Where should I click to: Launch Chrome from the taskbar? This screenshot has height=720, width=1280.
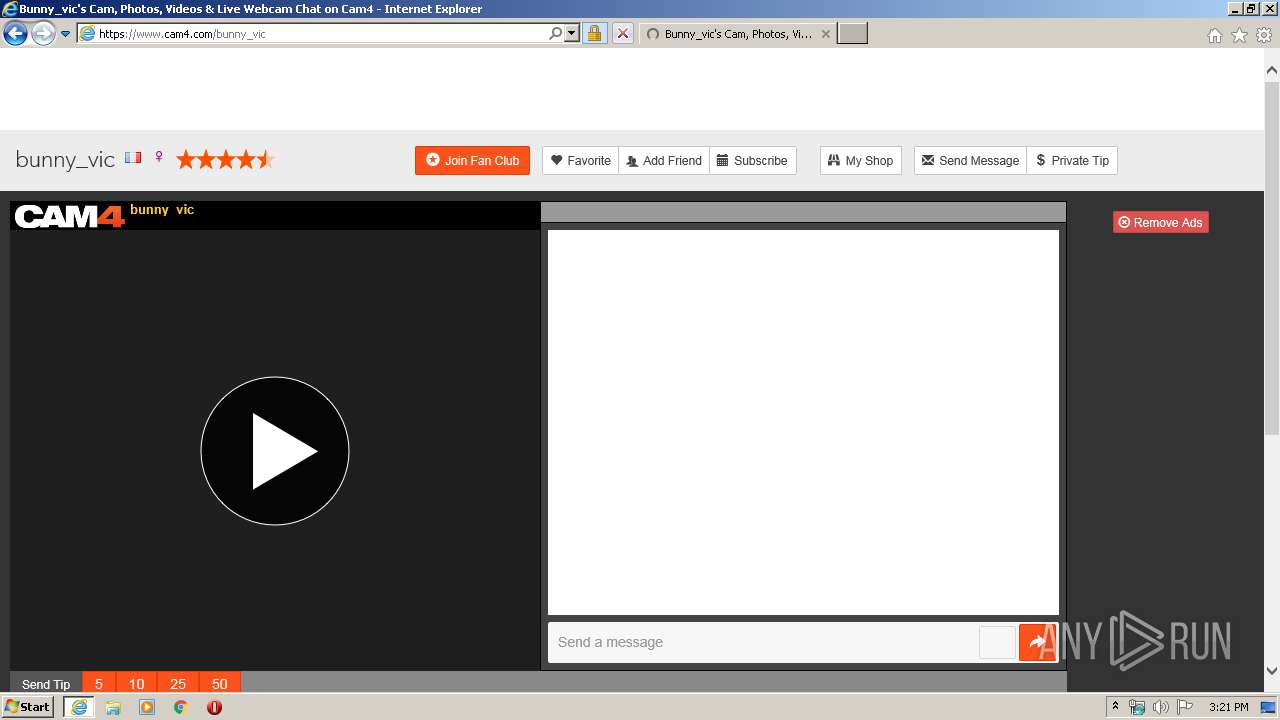180,707
